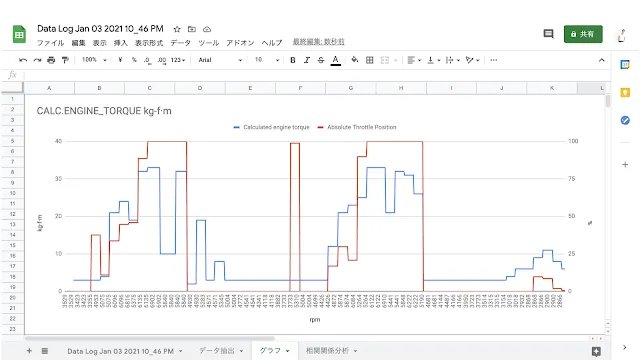The width and height of the screenshot is (640, 360).
Task: Select row 10 header
Action: pos(12,193)
